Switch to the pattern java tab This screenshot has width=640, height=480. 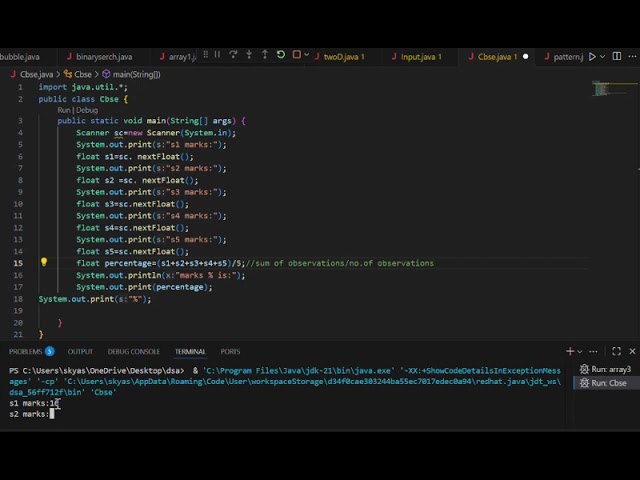(564, 57)
